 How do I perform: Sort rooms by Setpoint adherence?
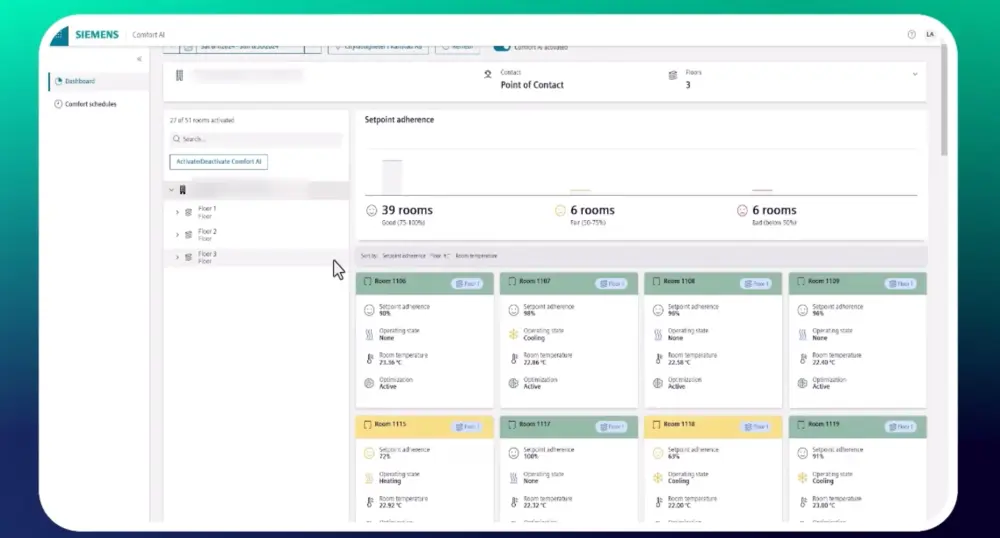(403, 256)
